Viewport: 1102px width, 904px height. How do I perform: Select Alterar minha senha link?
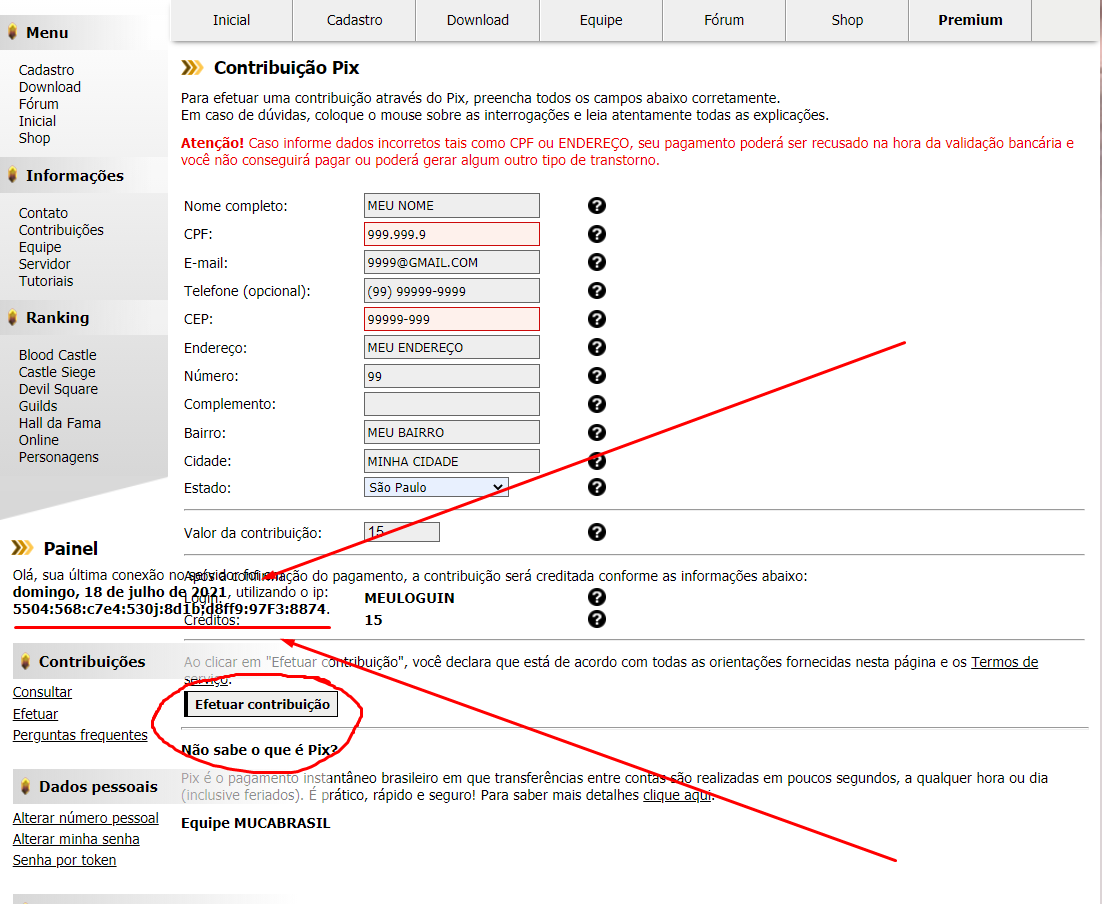click(76, 839)
